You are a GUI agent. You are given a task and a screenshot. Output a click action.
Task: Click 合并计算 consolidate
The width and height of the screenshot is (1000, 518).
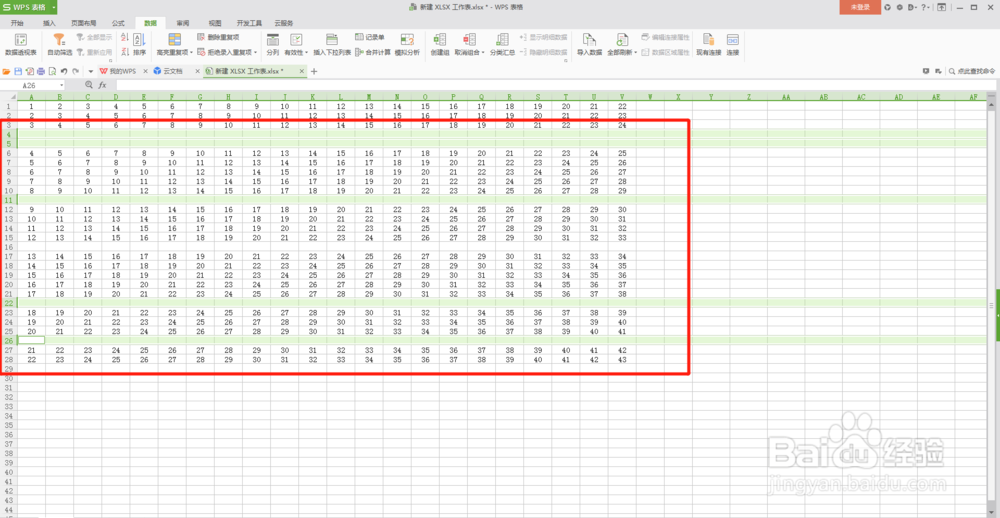point(373,52)
